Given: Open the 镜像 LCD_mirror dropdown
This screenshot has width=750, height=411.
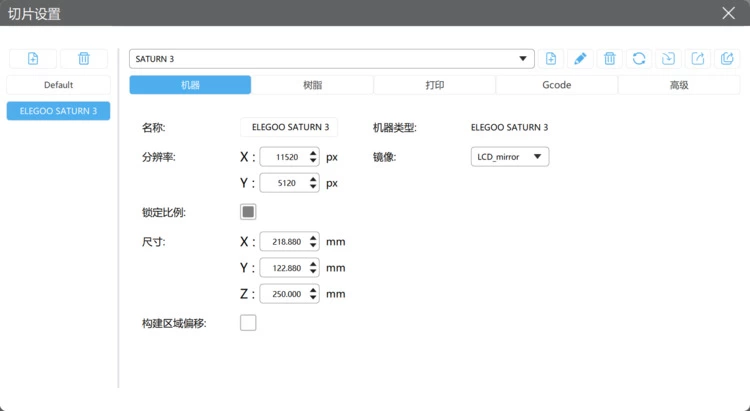Looking at the screenshot, I should [x=509, y=157].
